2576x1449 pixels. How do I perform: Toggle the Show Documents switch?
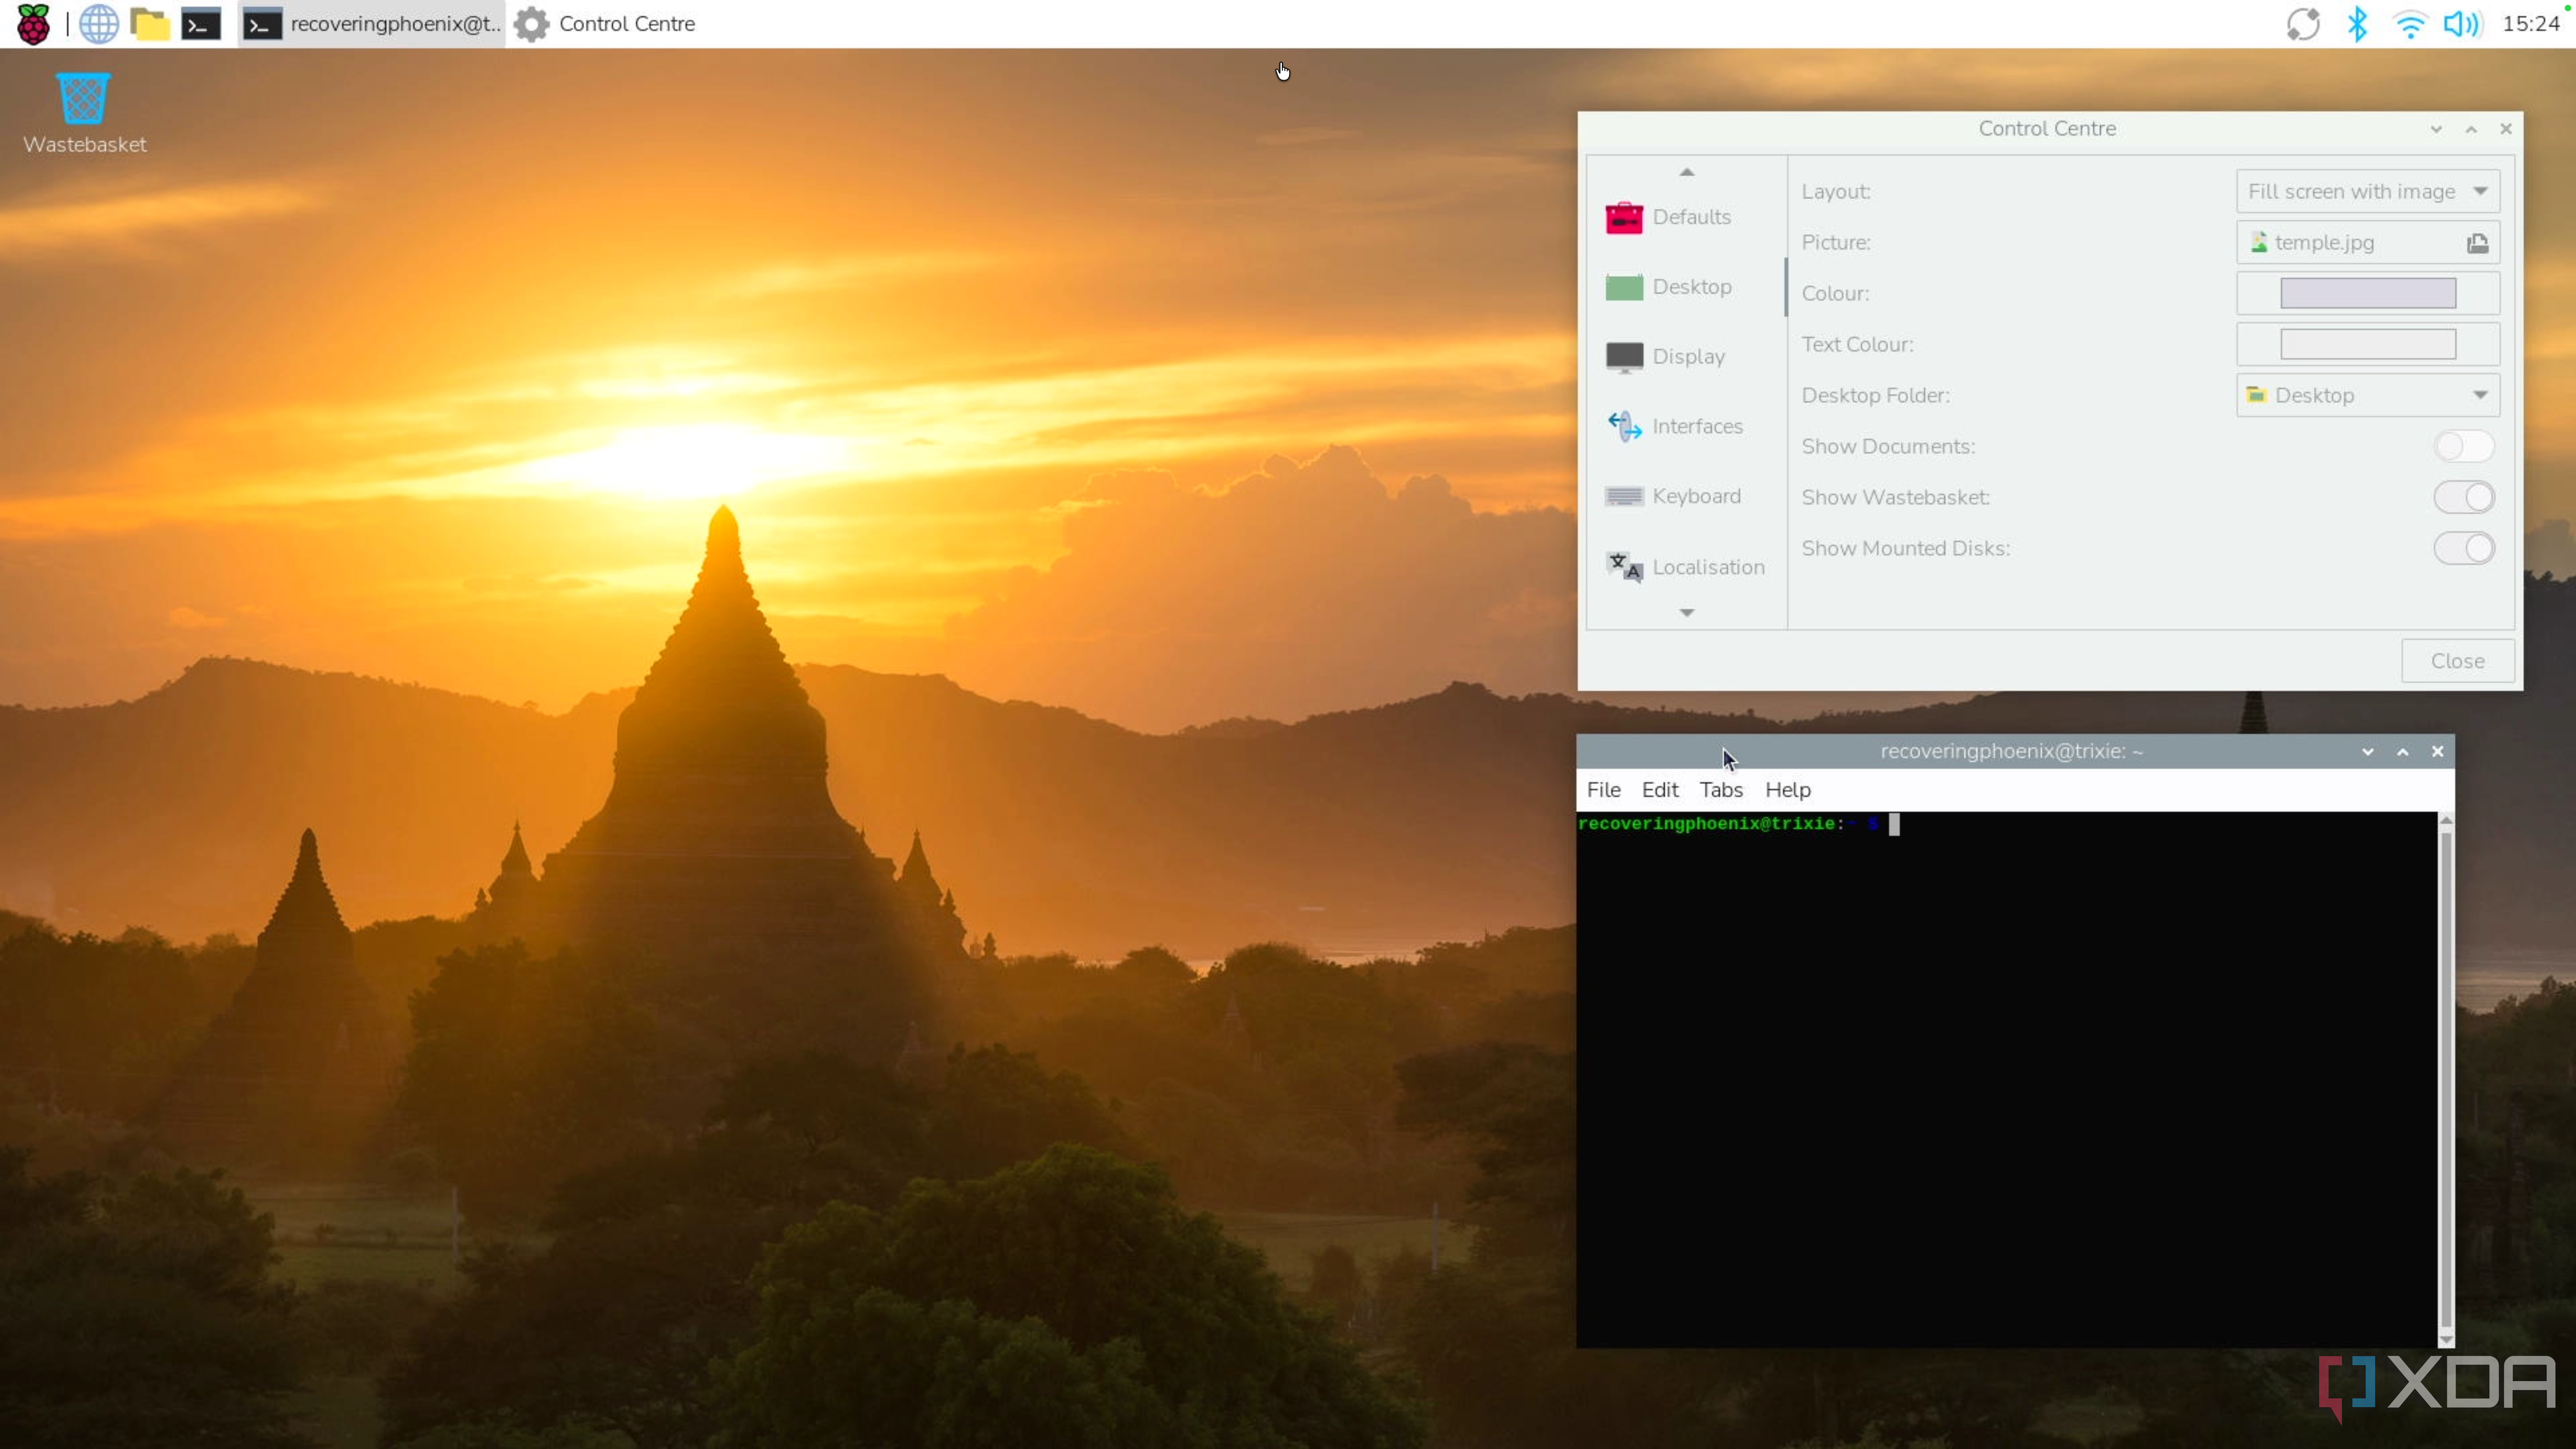pos(2463,446)
